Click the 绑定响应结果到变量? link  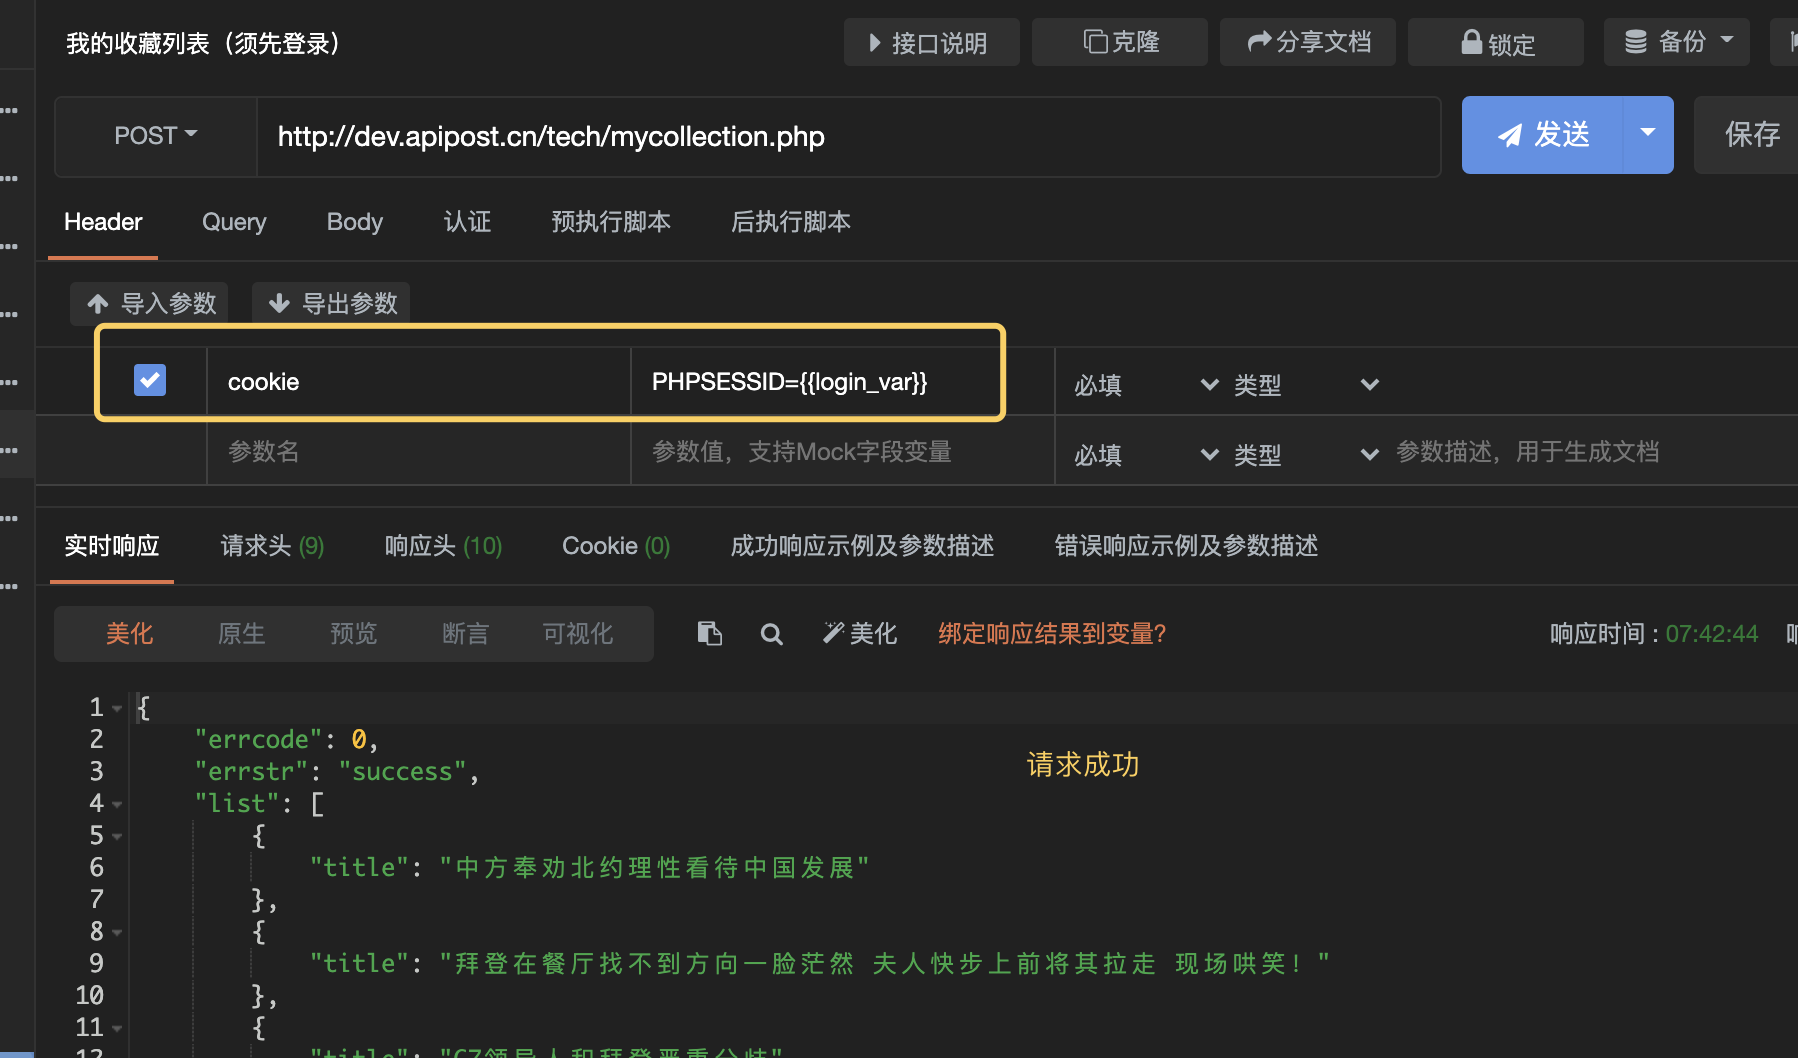(1052, 634)
